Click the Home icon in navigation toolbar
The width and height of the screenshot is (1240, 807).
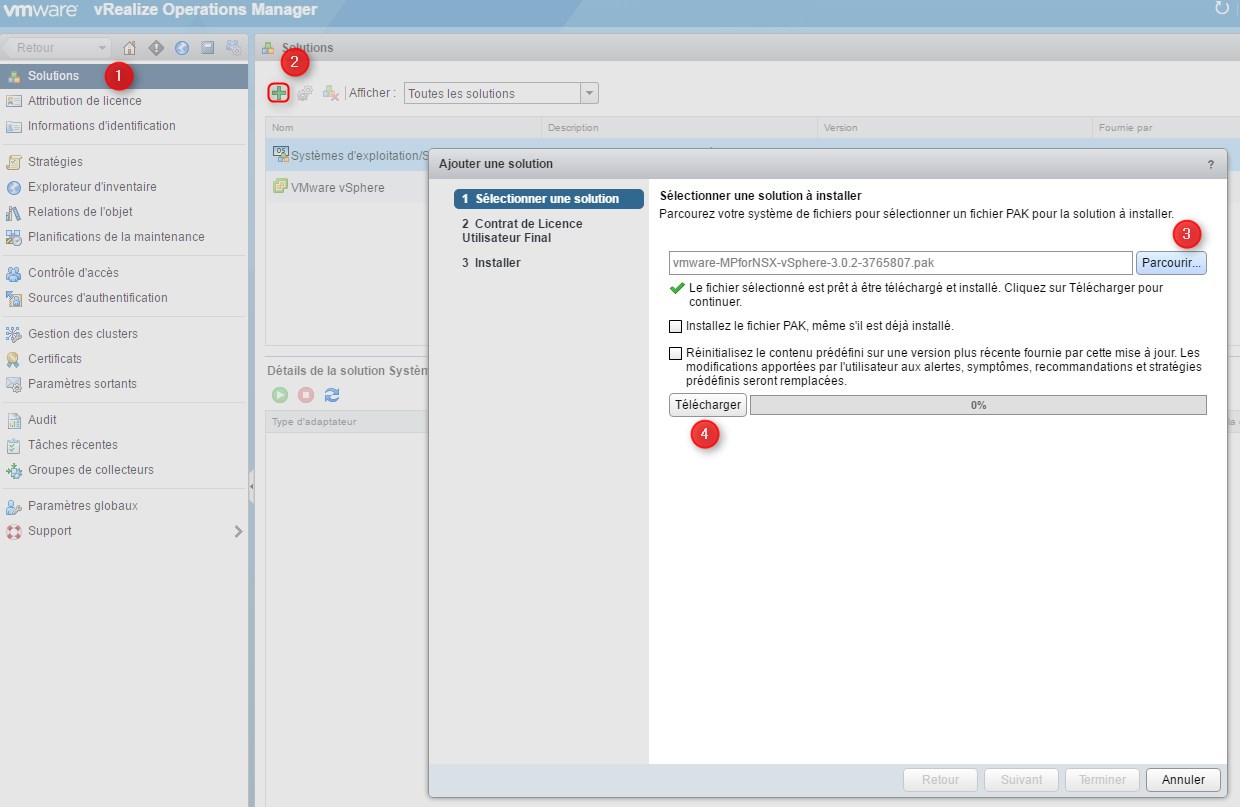129,48
